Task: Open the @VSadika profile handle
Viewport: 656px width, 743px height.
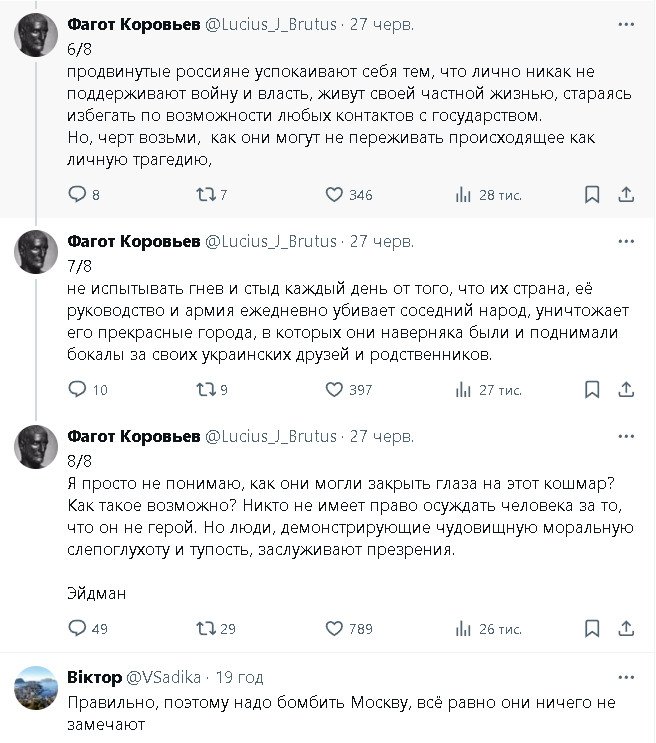Action: click(160, 677)
